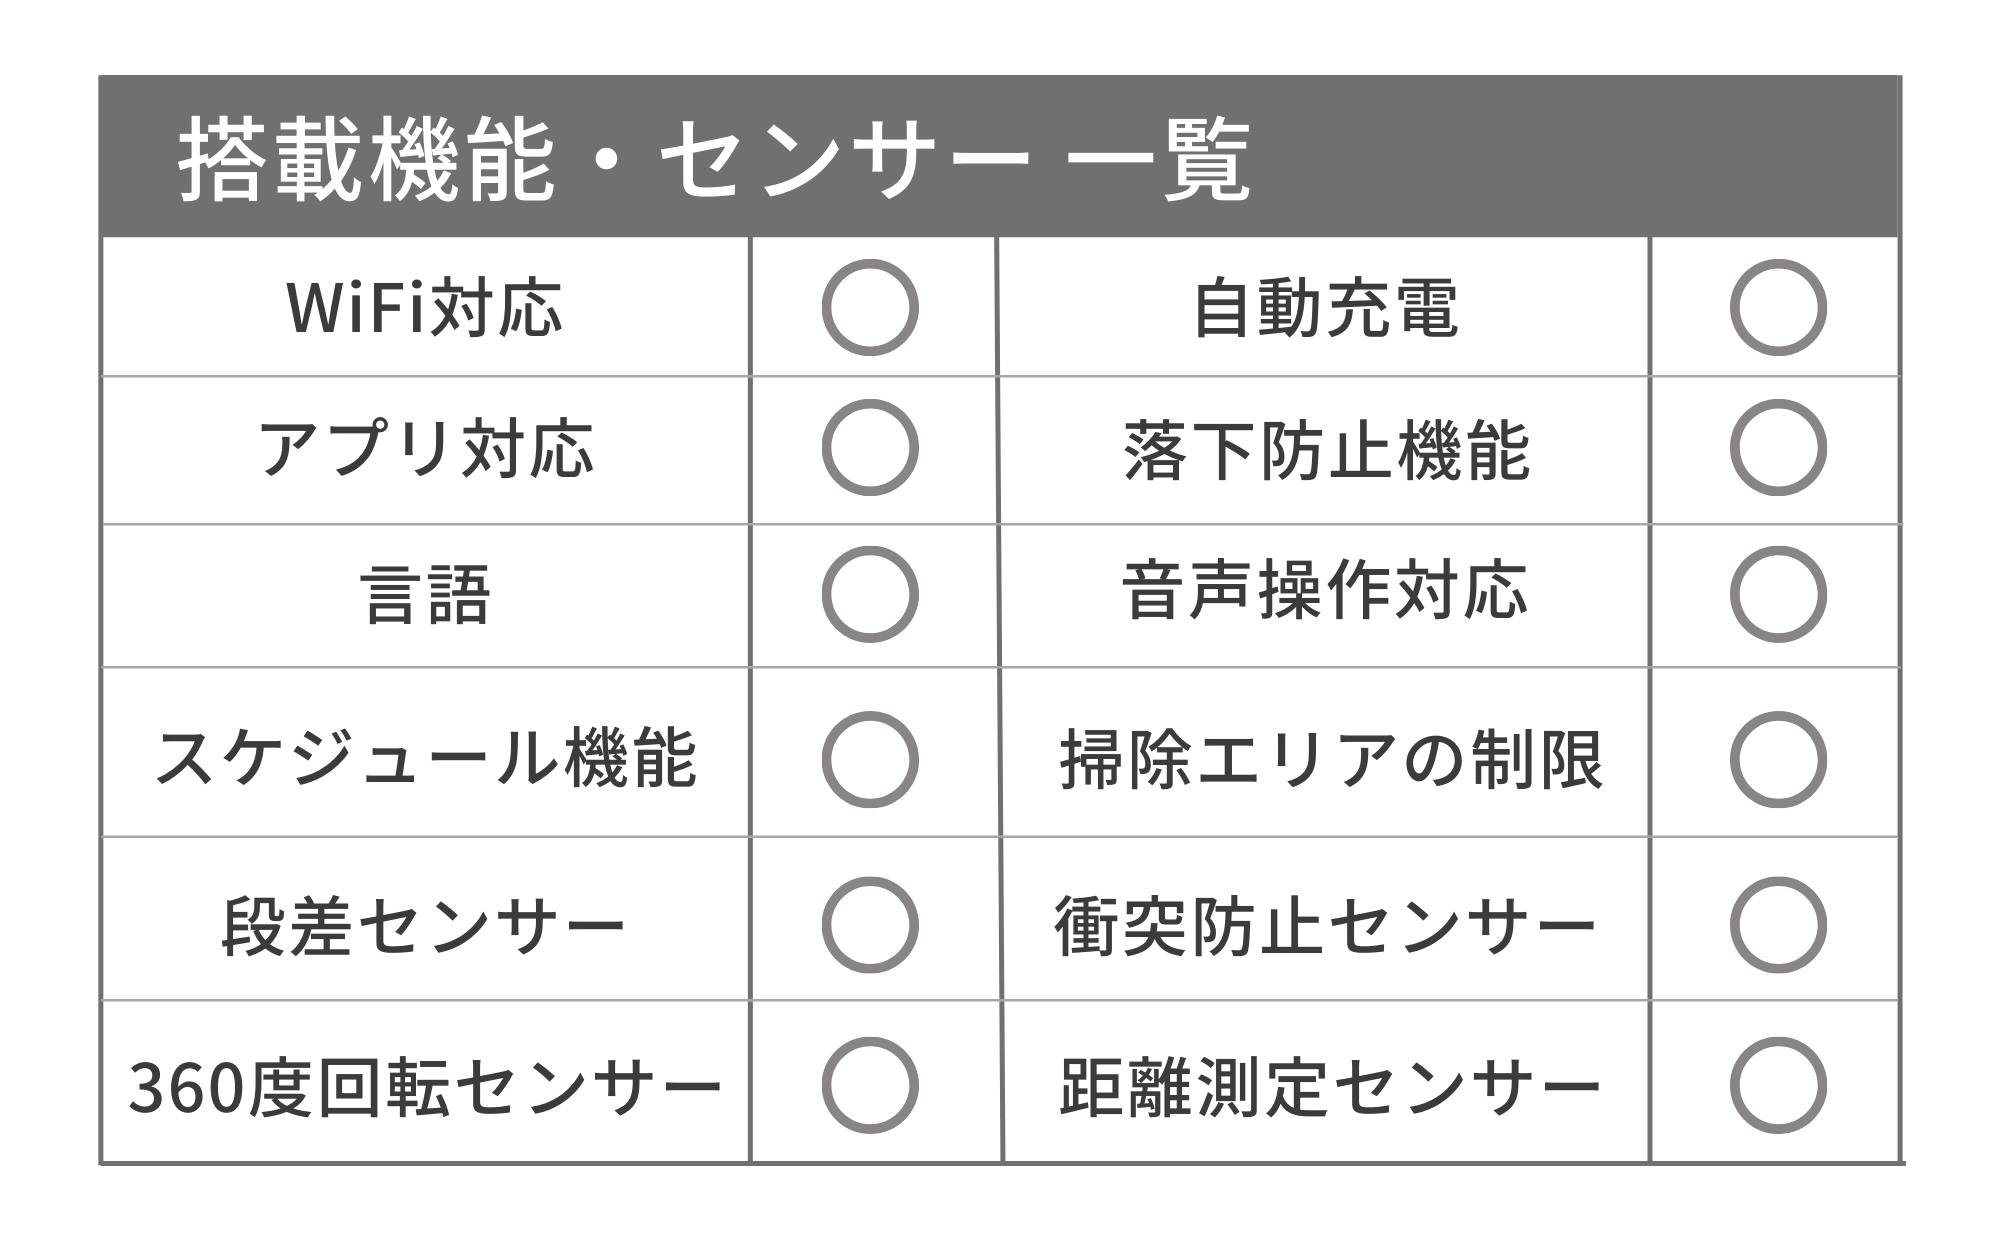The height and width of the screenshot is (1250, 2000).
Task: Select the circle mark for 言語
Action: click(x=870, y=594)
